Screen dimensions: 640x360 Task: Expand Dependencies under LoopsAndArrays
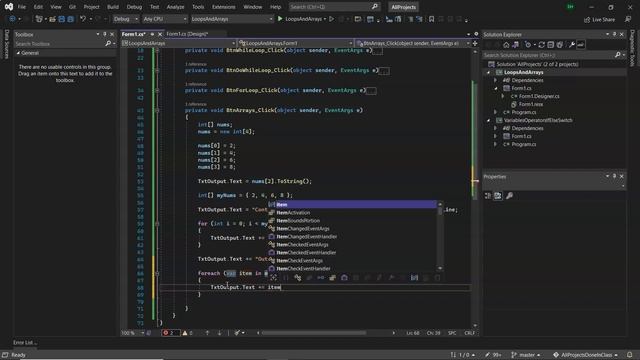[496, 80]
